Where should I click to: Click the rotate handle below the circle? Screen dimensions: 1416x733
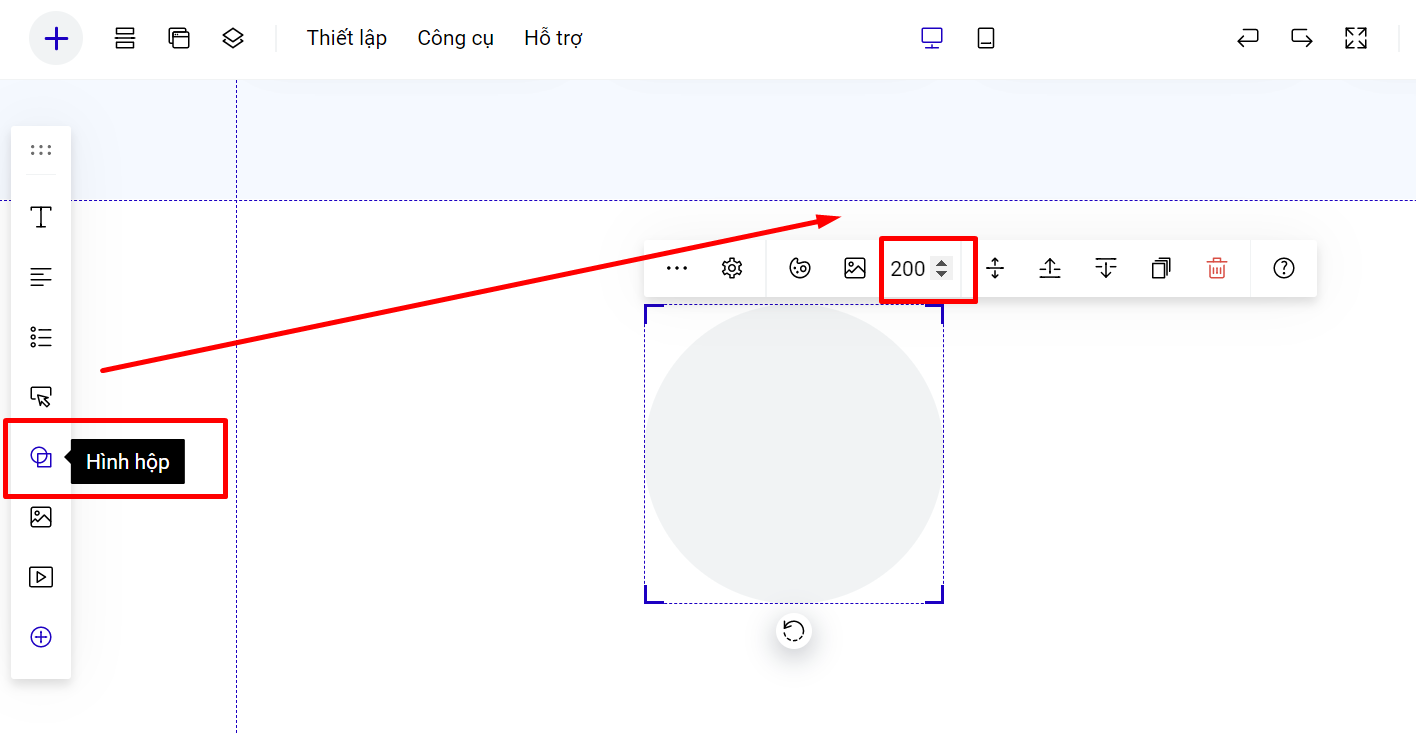793,631
